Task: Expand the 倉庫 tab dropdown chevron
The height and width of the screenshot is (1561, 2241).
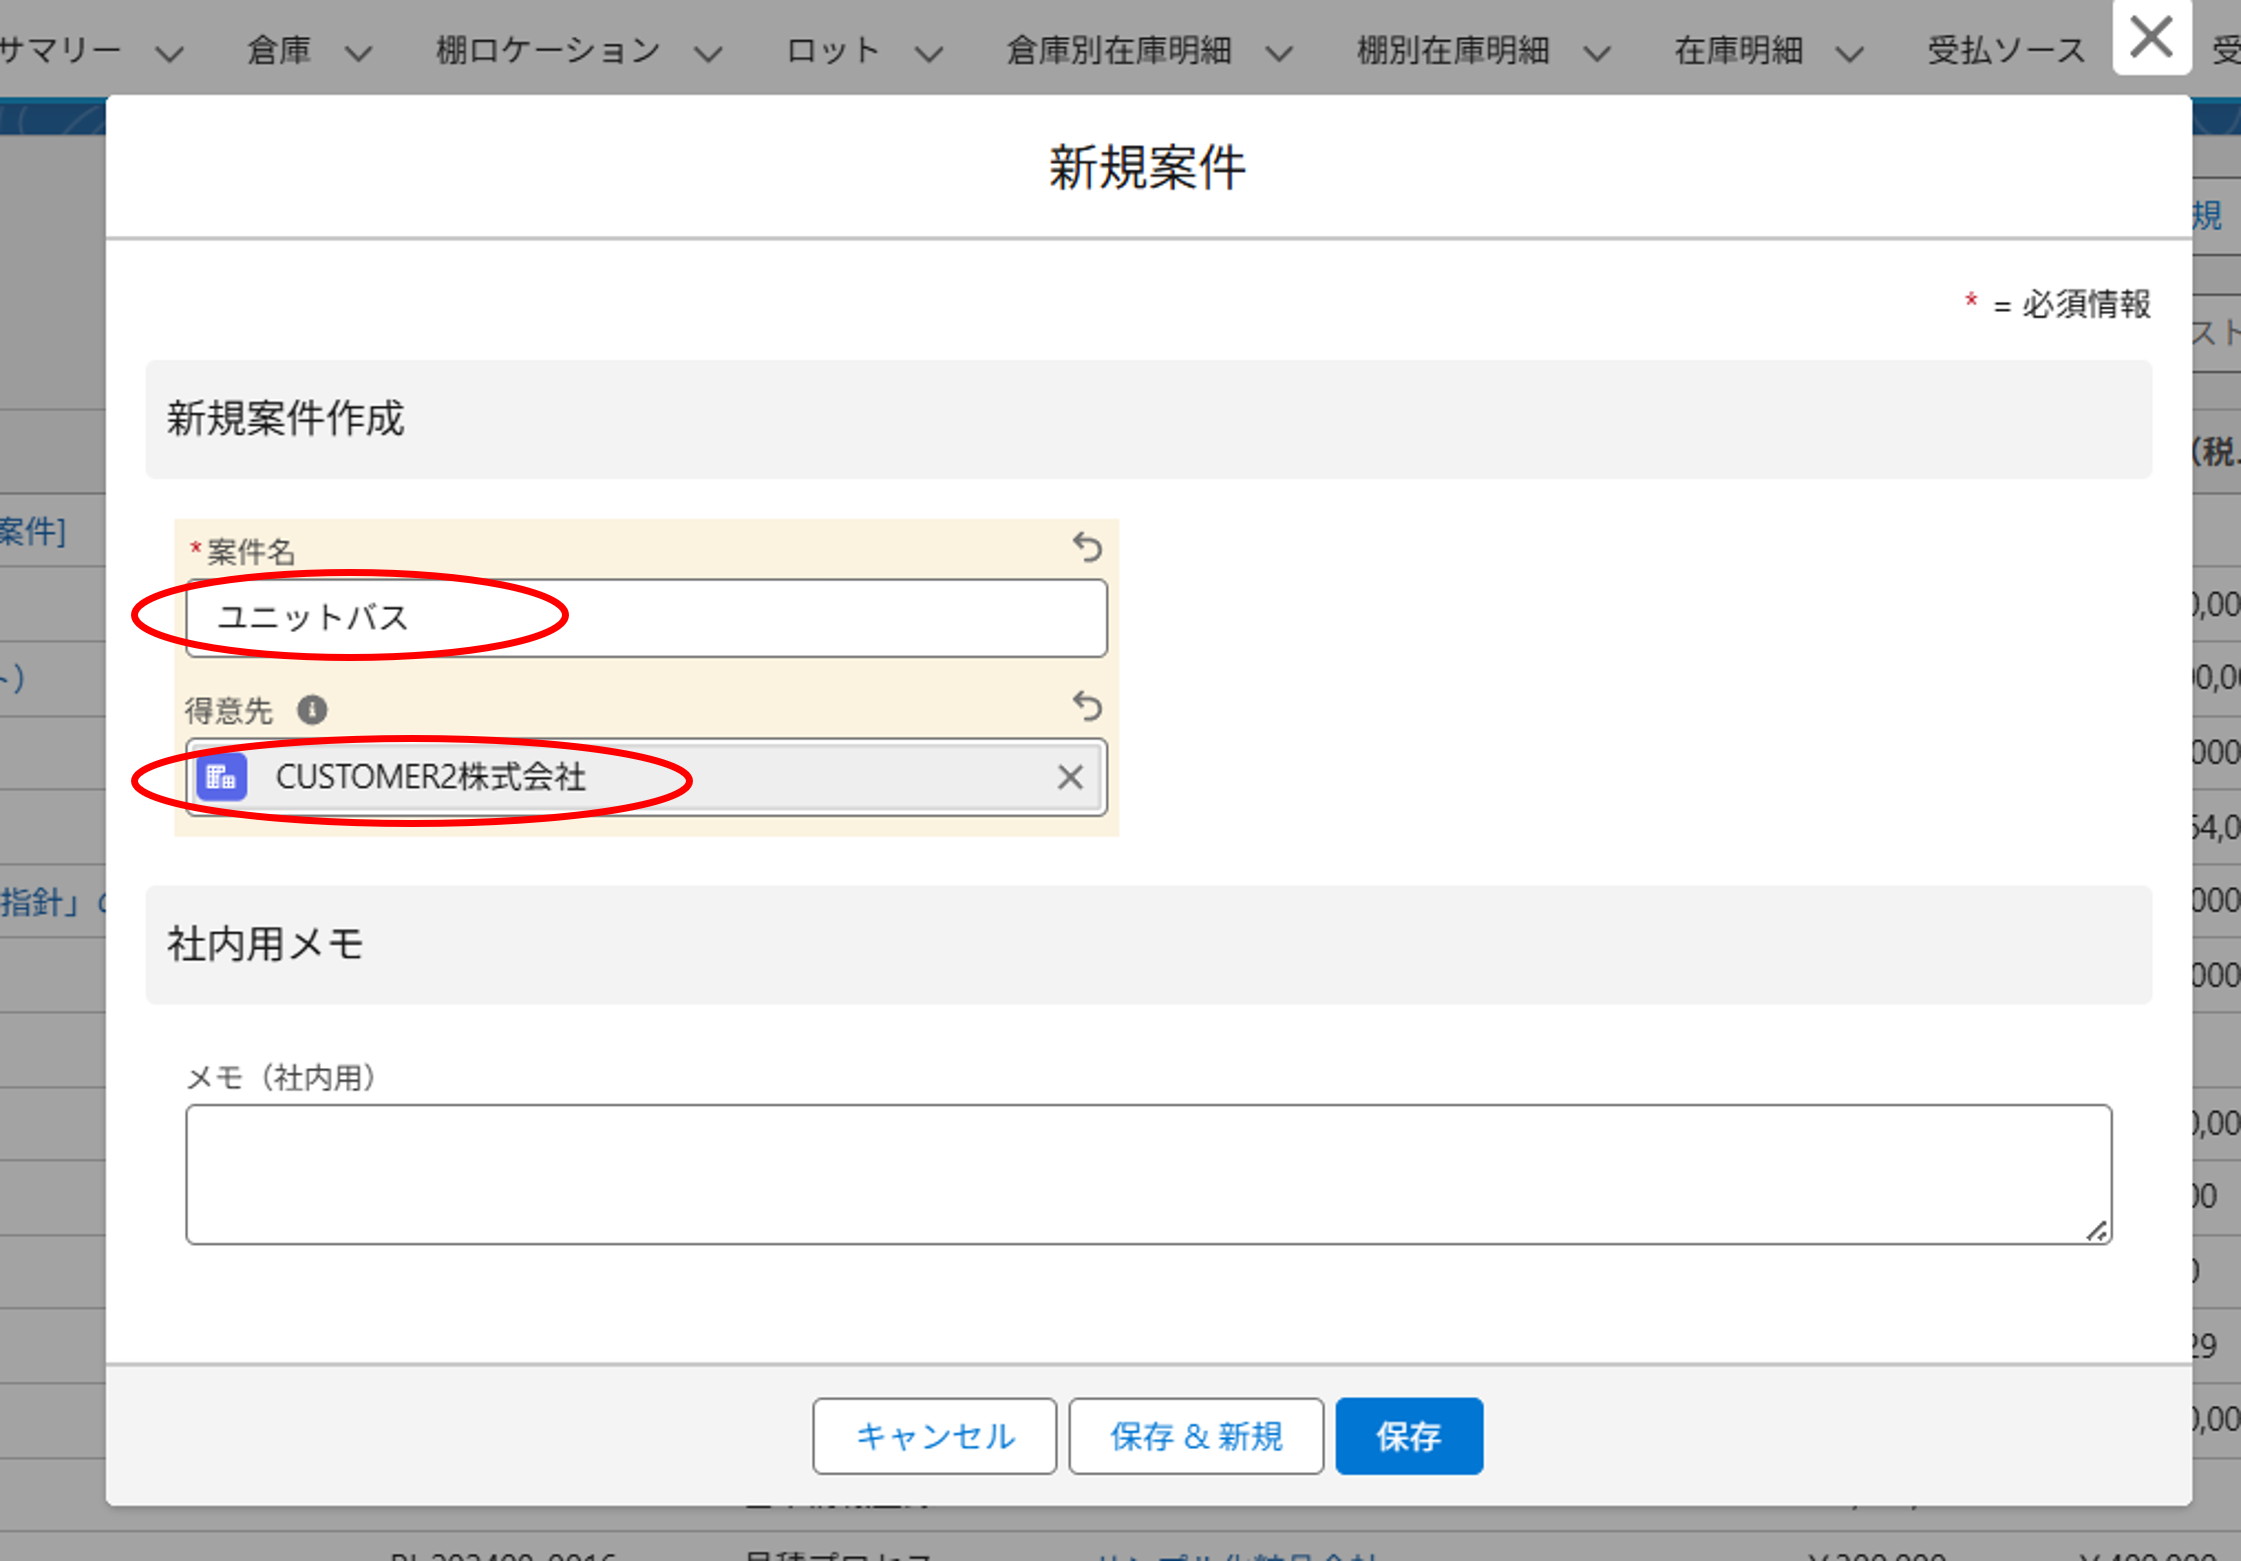Action: (358, 54)
